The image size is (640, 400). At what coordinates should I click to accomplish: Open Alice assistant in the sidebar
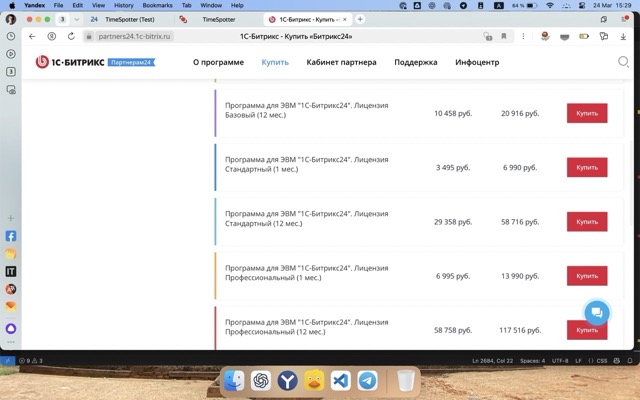tap(11, 327)
